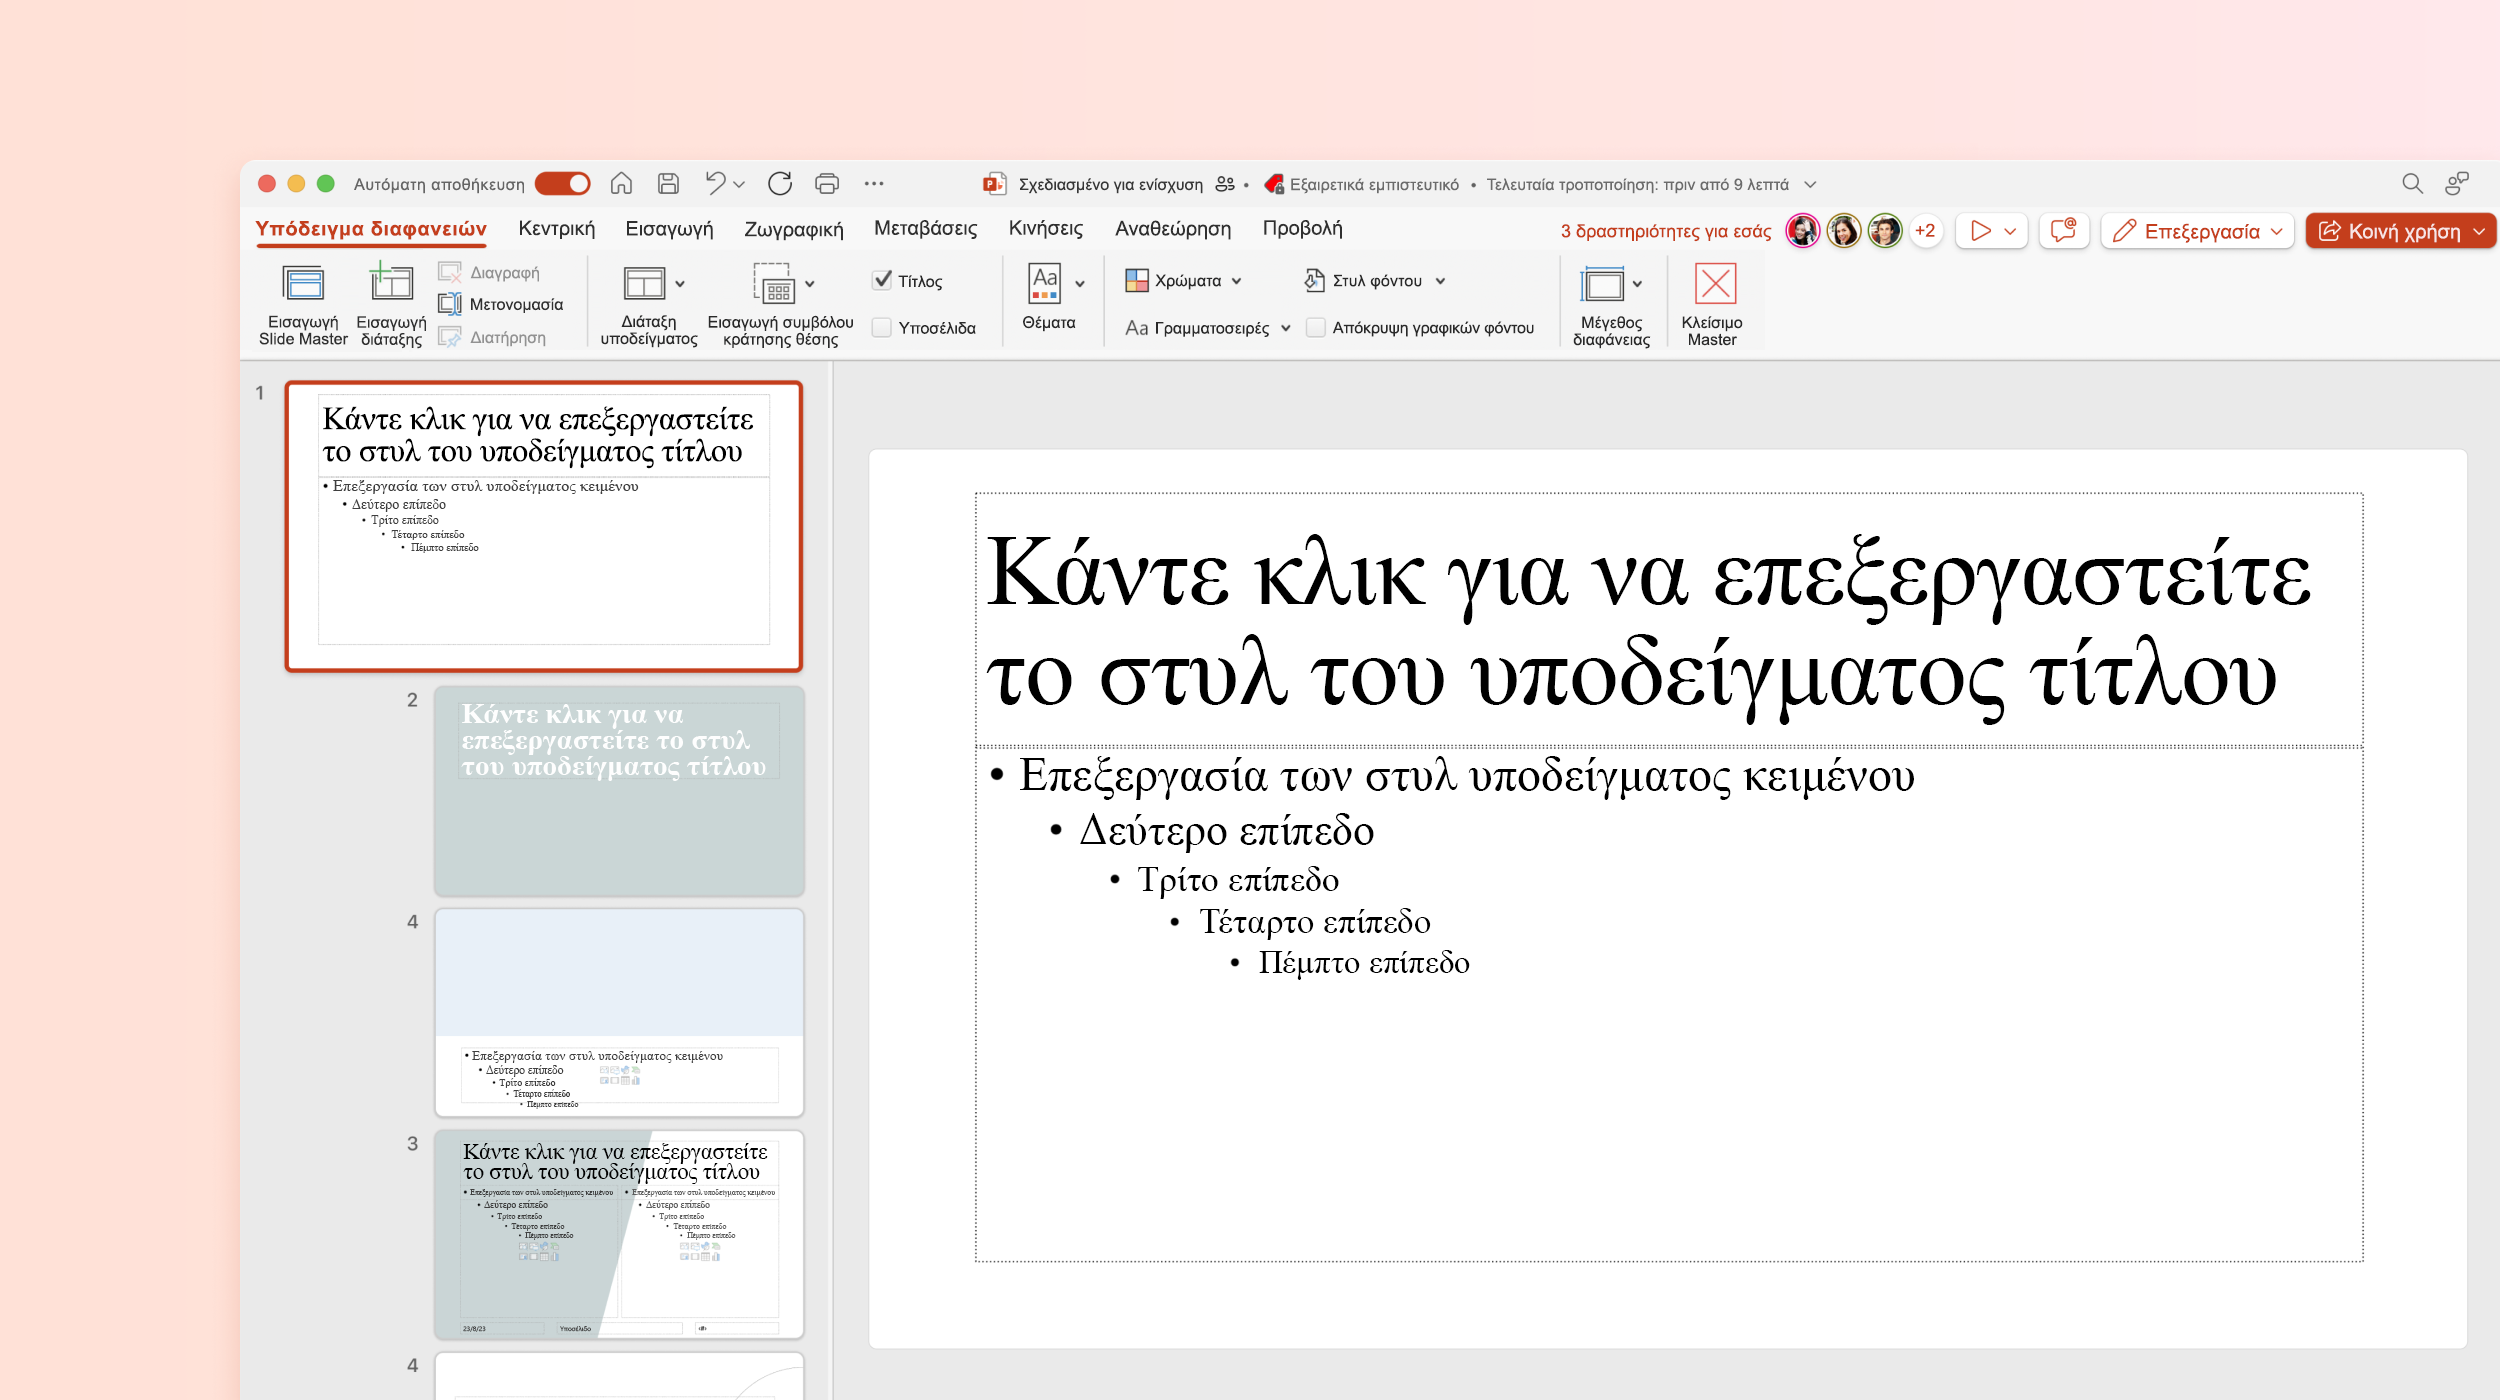Open slideshow options dropdown arrow
The height and width of the screenshot is (1400, 2500).
(x=2010, y=231)
